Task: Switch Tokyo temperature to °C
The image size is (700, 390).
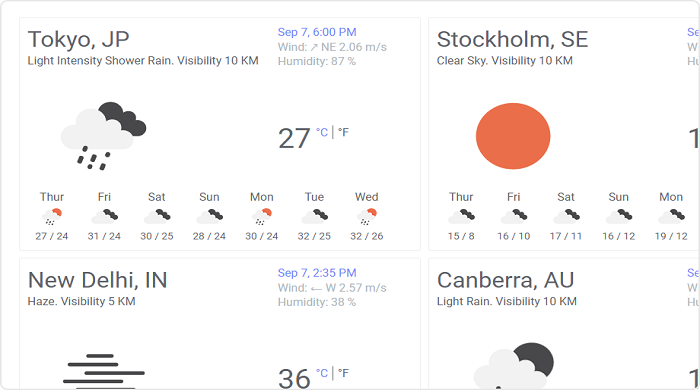Action: pos(322,133)
